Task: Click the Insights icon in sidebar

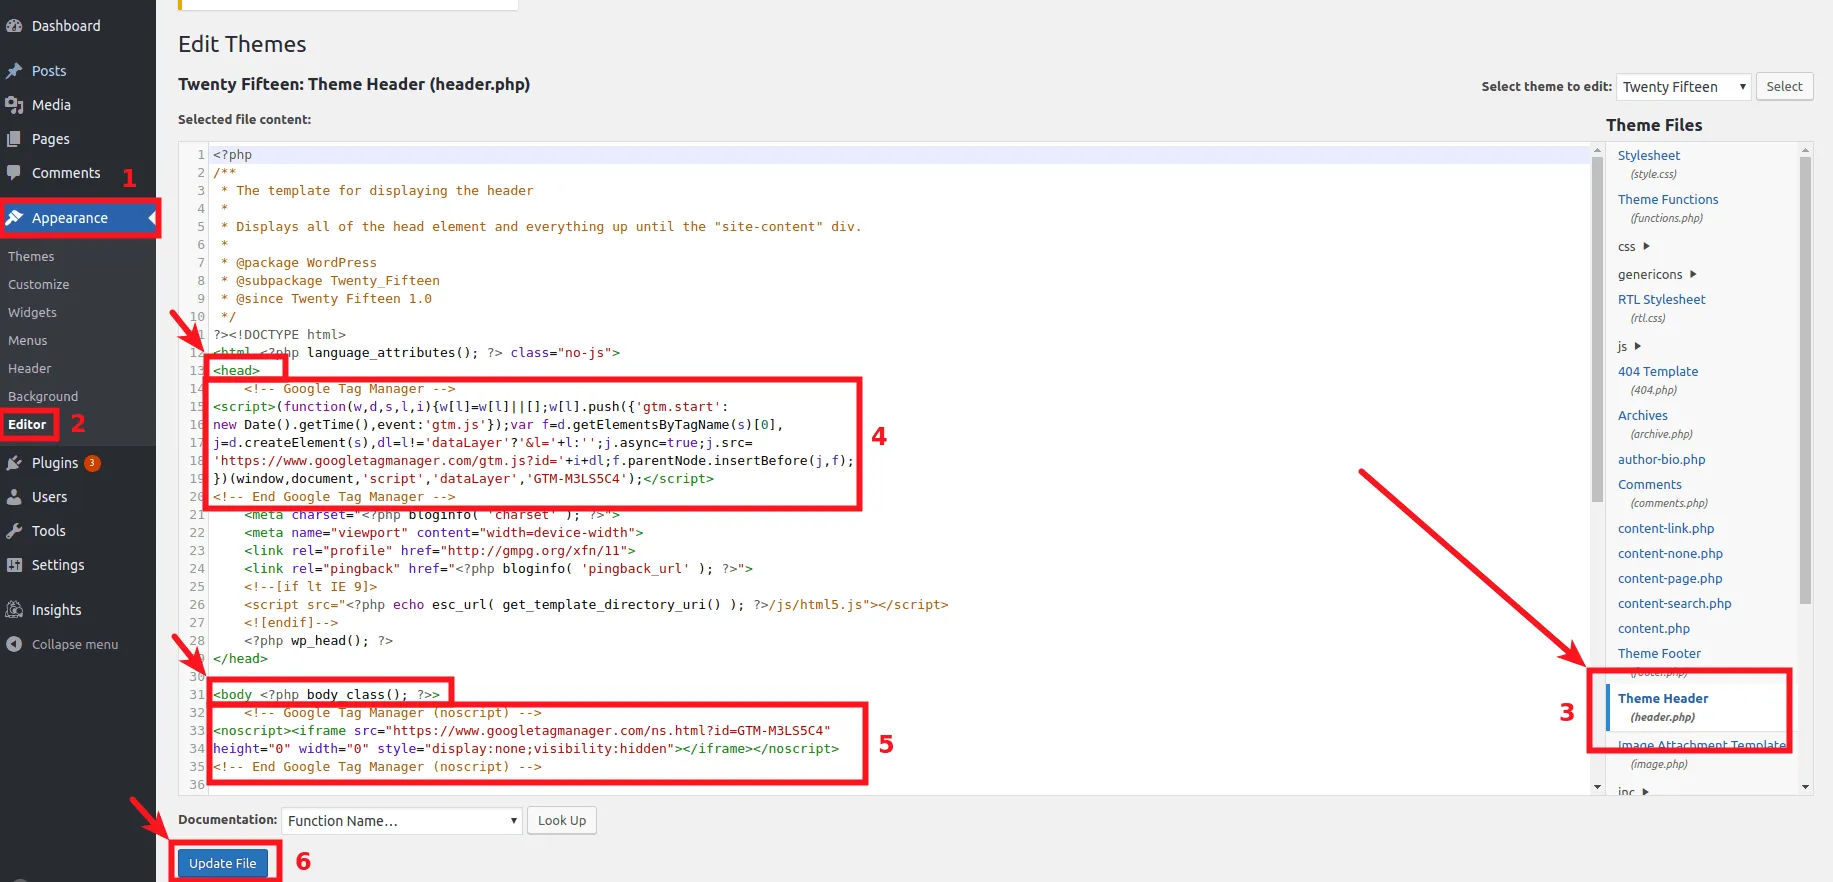Action: [x=14, y=610]
